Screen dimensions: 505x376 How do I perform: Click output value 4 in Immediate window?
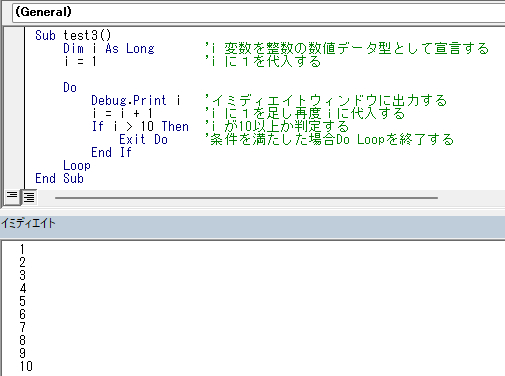click(22, 288)
